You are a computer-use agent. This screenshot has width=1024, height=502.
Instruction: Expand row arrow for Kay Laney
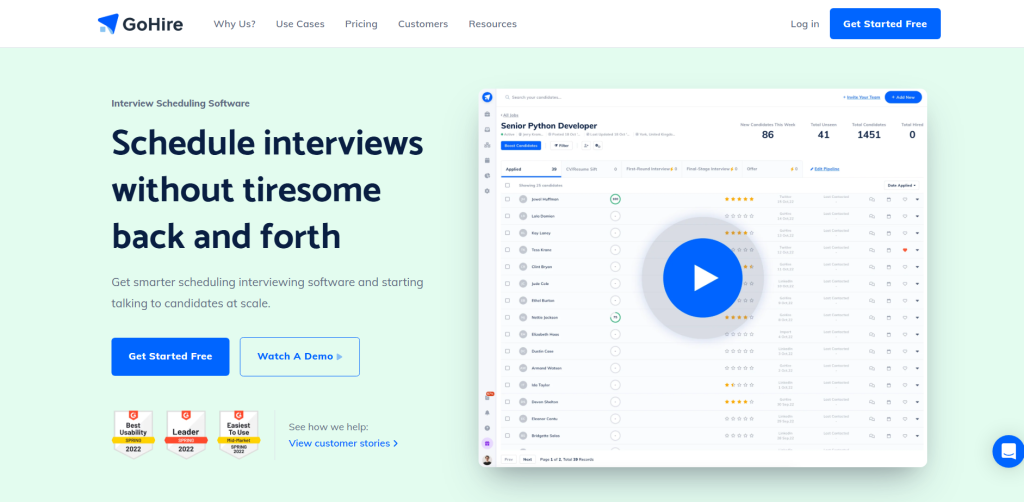click(x=917, y=233)
